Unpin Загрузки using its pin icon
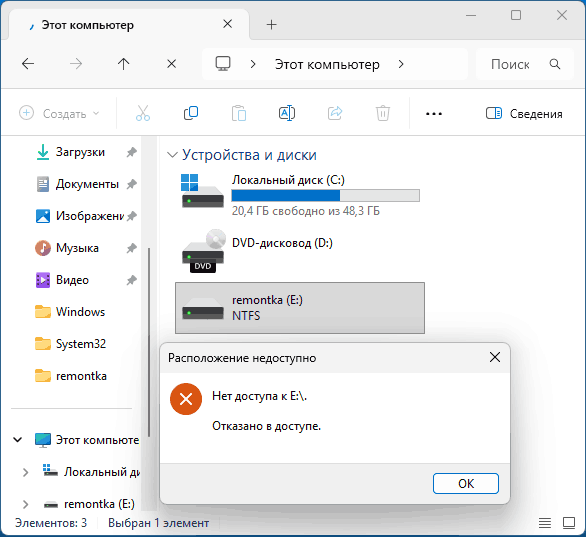 132,152
